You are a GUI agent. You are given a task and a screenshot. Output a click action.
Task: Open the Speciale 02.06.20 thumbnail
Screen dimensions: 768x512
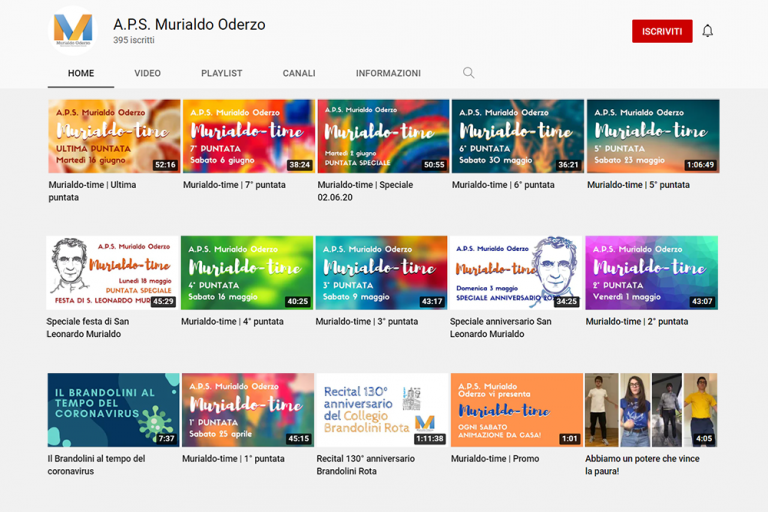(x=383, y=136)
